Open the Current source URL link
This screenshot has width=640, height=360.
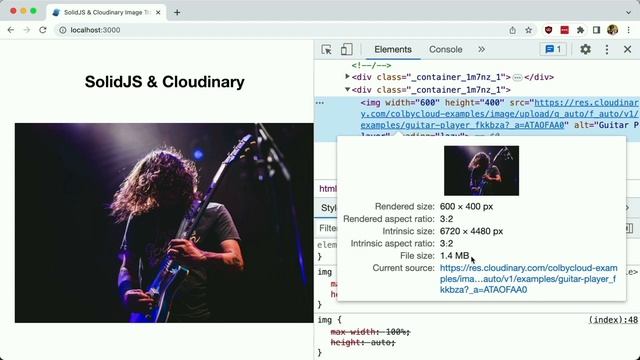click(x=529, y=279)
